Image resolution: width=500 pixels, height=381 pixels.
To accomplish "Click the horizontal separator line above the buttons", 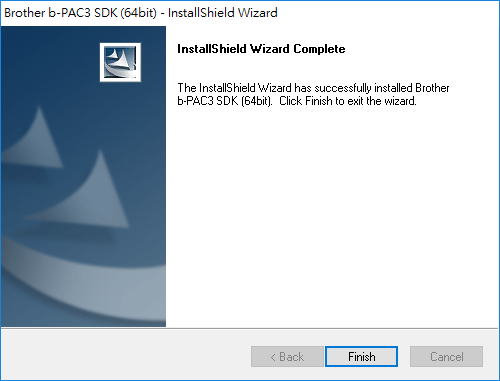I will [x=249, y=328].
